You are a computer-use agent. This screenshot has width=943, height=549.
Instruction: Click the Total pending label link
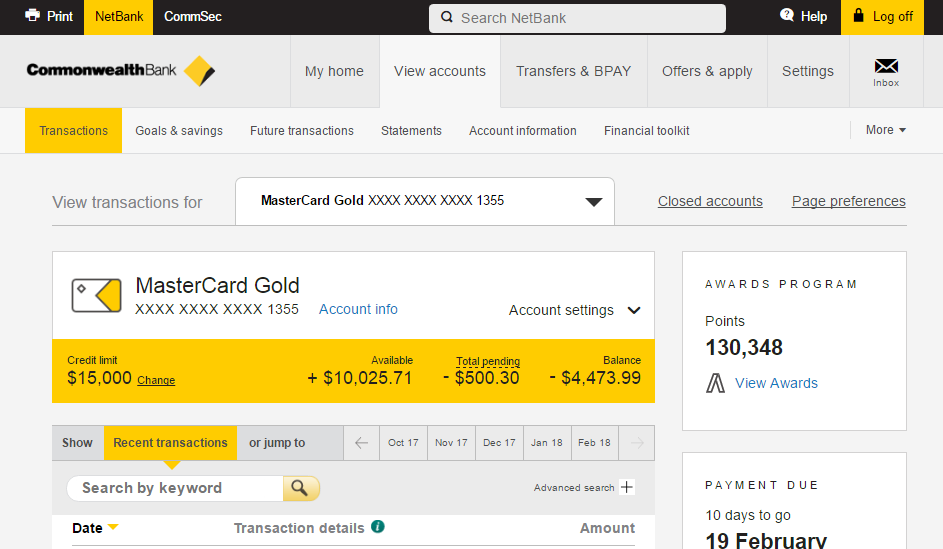(488, 361)
